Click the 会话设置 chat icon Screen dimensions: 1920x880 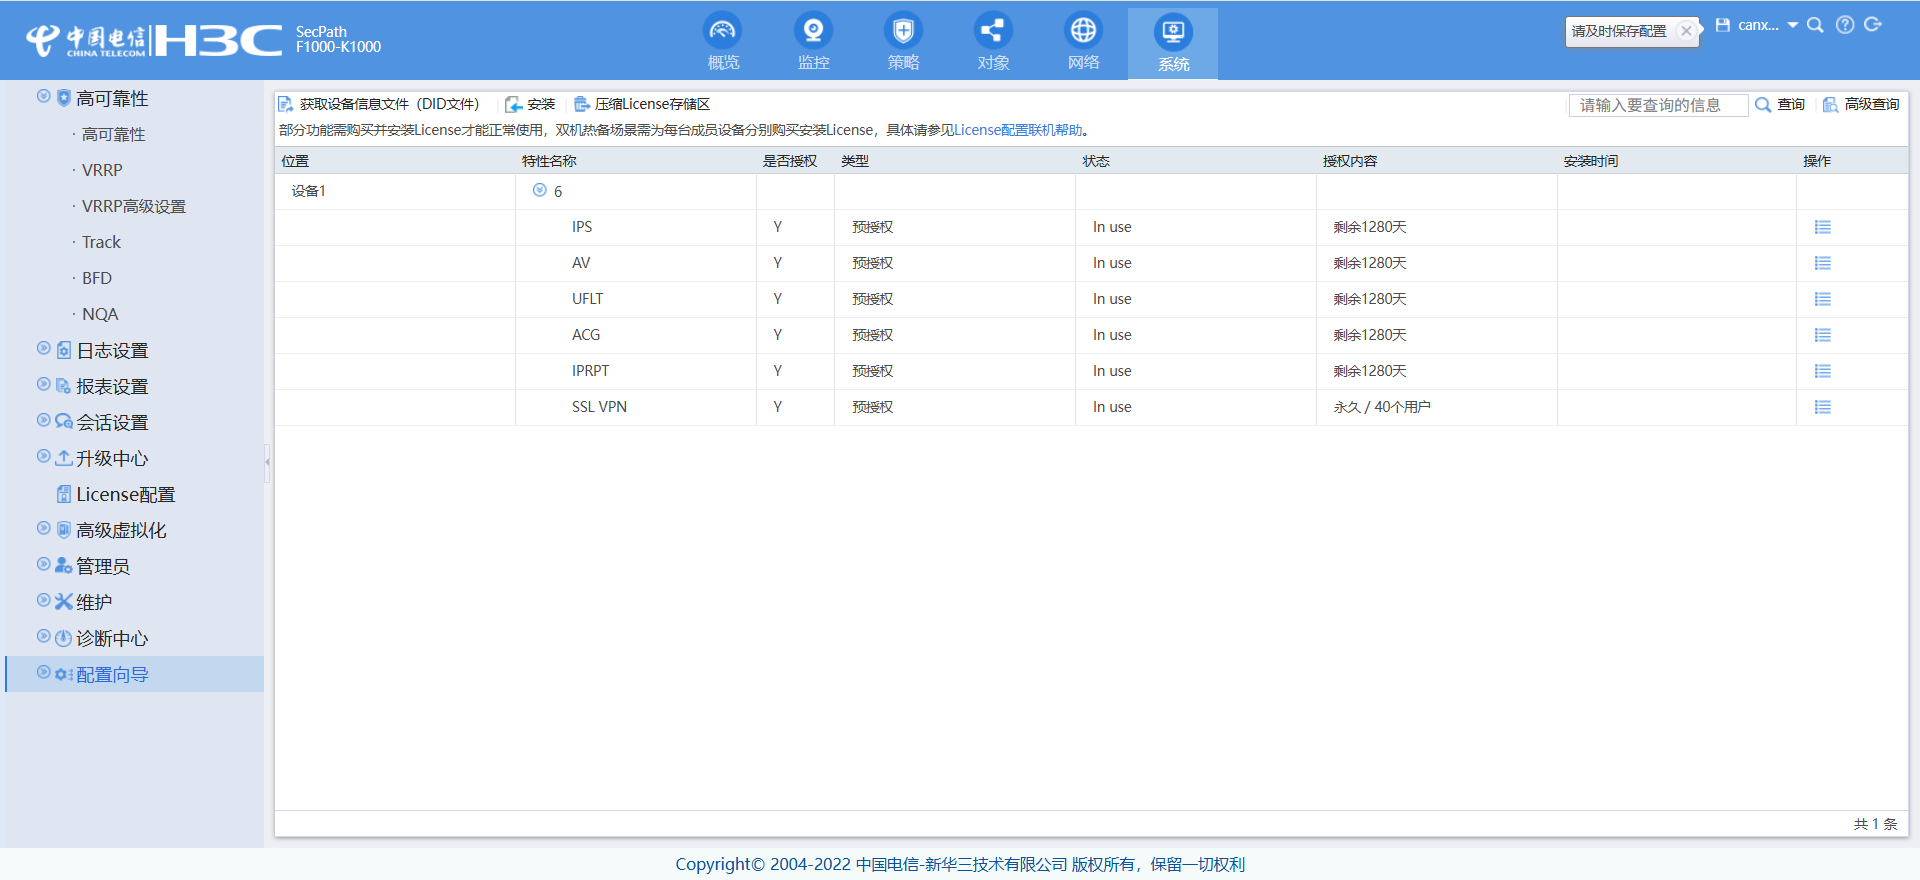[64, 422]
